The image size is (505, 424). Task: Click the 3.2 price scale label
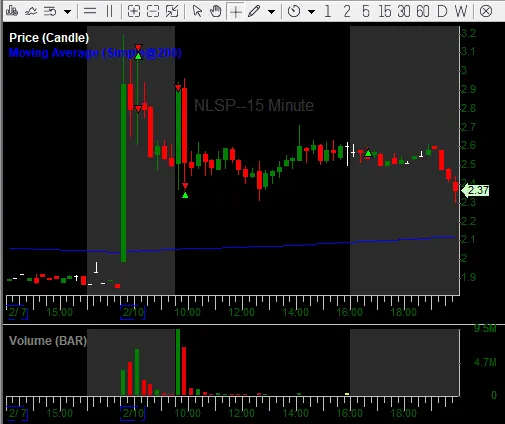[x=468, y=33]
